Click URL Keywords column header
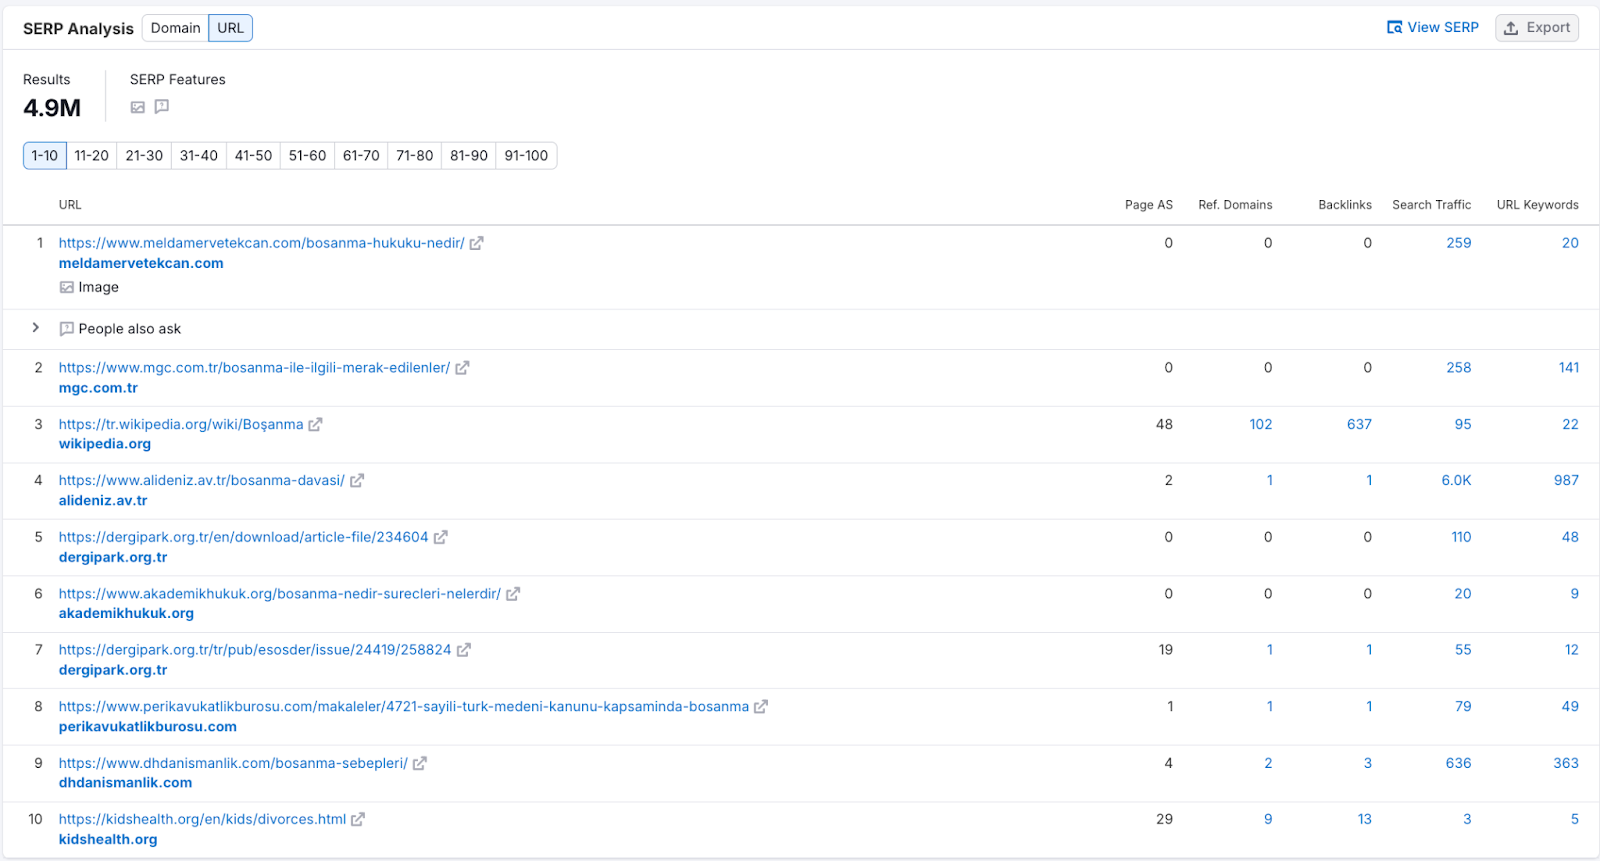 (1537, 205)
